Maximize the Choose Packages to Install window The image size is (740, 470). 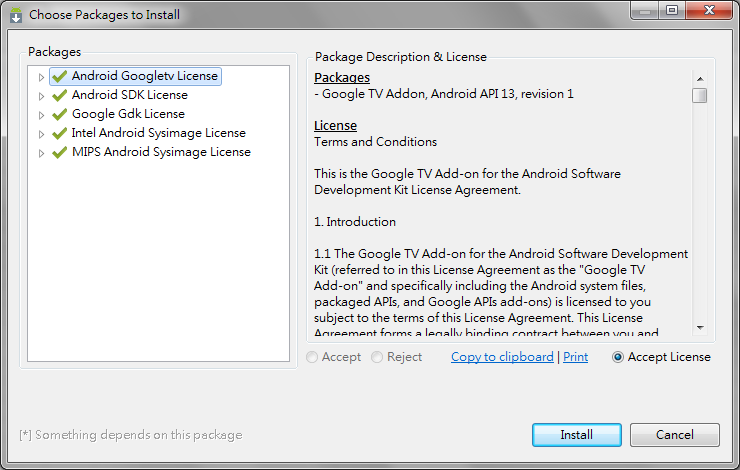[x=672, y=10]
